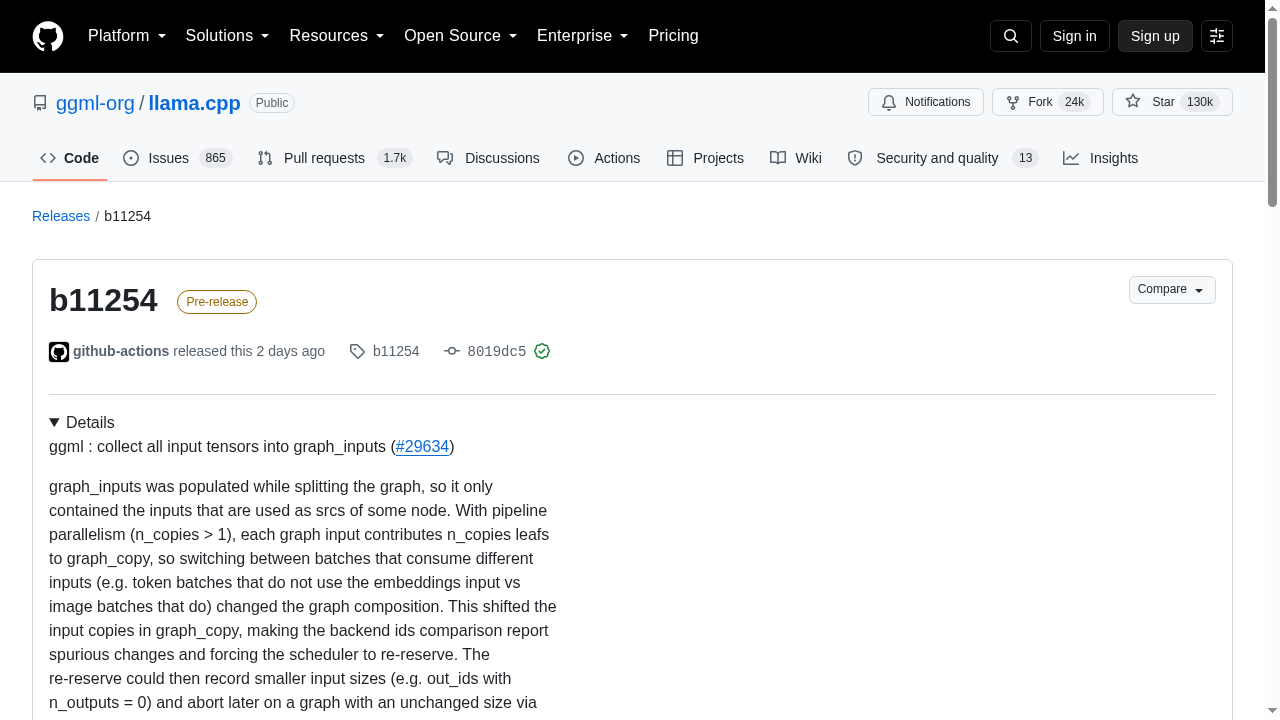Open the Actions tab
The height and width of the screenshot is (720, 1280).
click(604, 158)
